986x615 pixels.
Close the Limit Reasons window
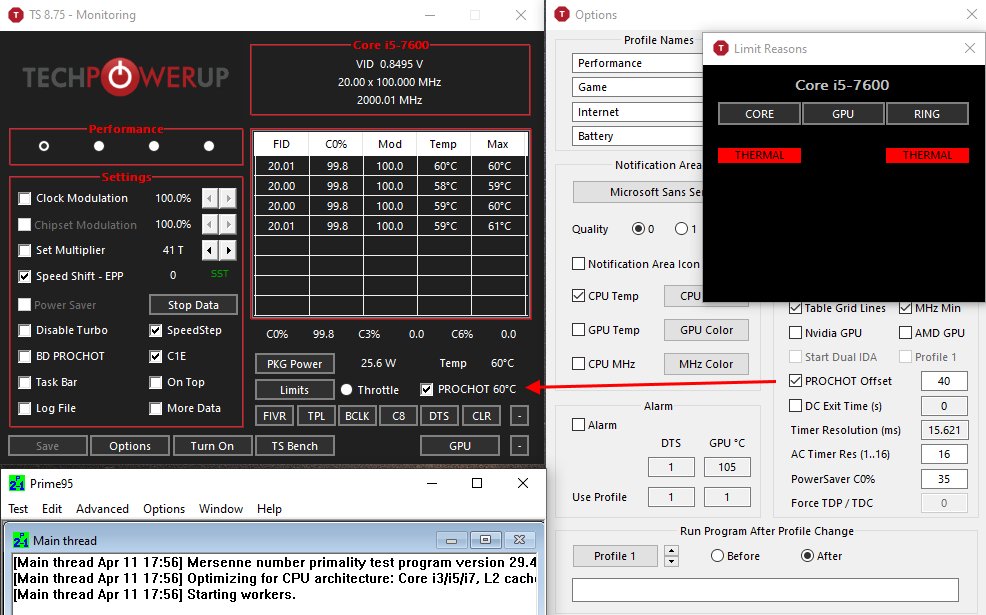(x=969, y=48)
